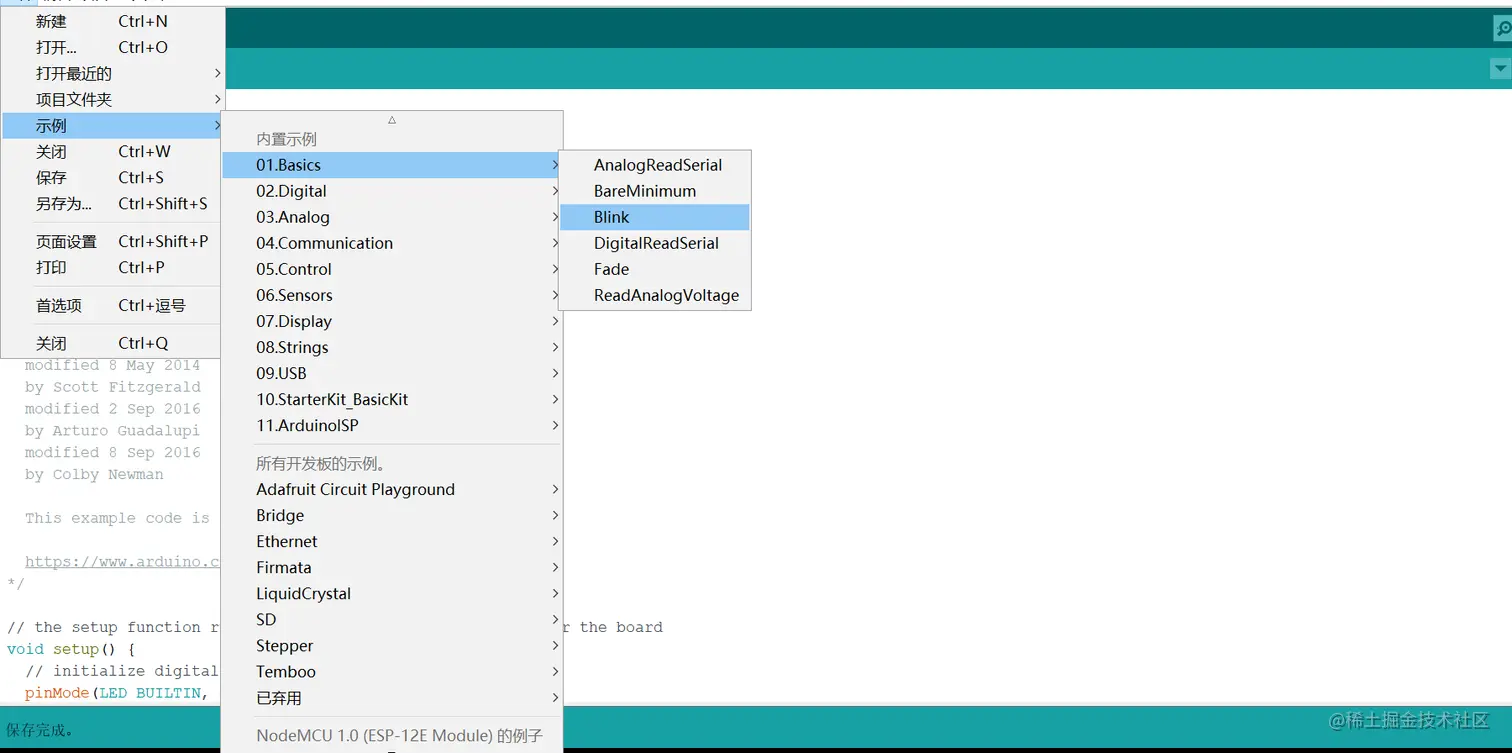This screenshot has width=1512, height=753.
Task: Open the tab dropdown arrow icon
Action: 1500,69
